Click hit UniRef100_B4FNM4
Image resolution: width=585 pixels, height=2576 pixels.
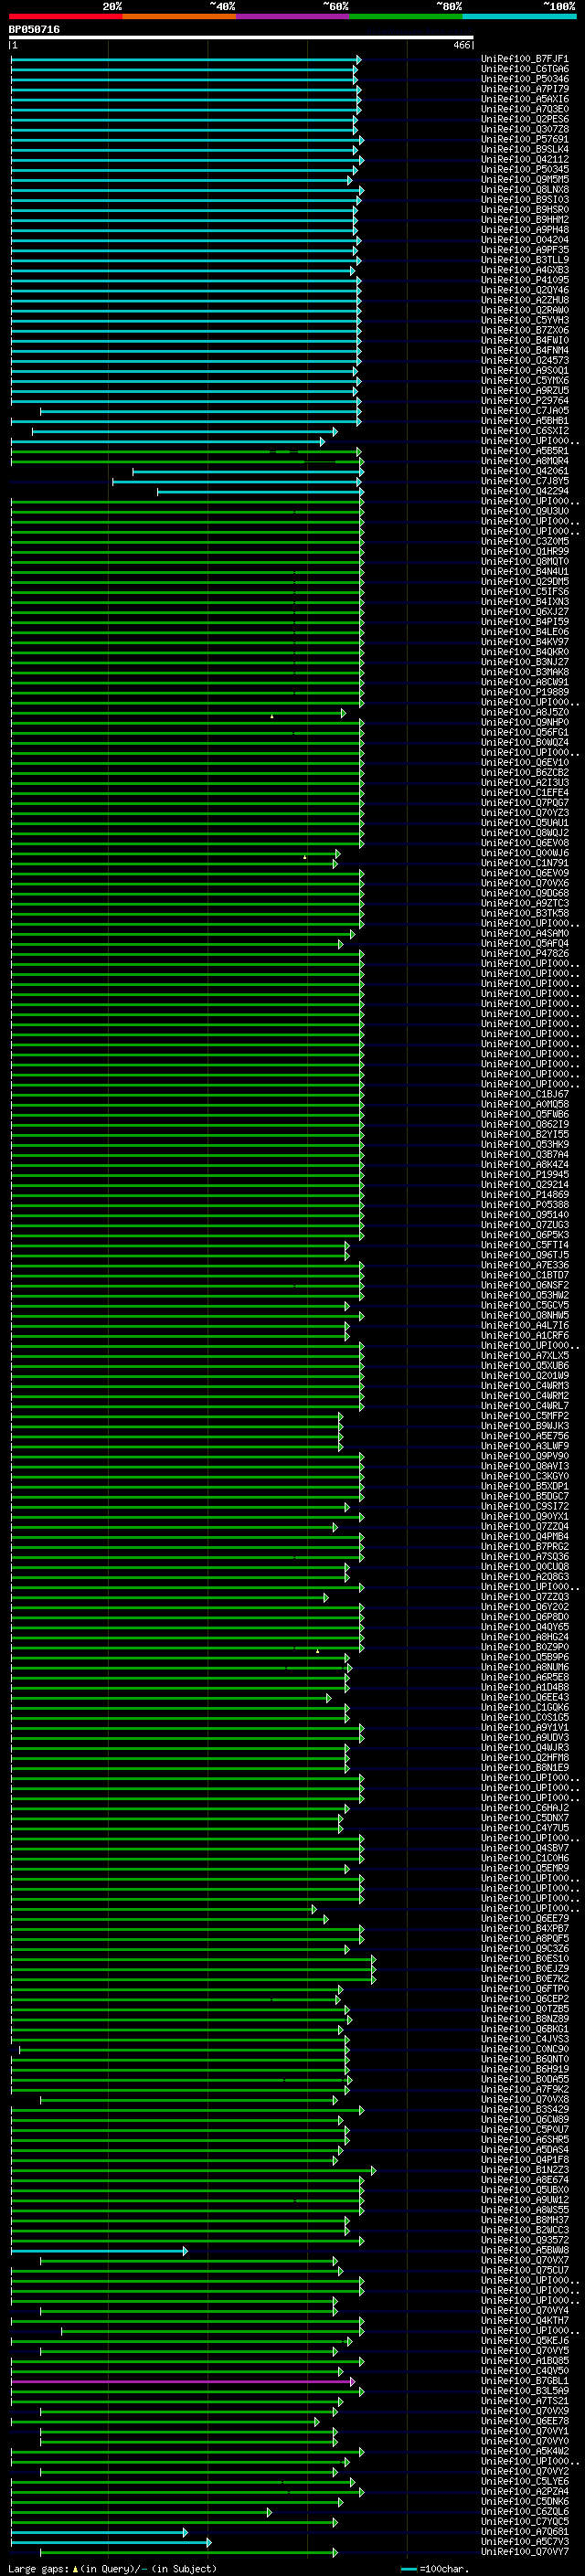click(x=524, y=350)
